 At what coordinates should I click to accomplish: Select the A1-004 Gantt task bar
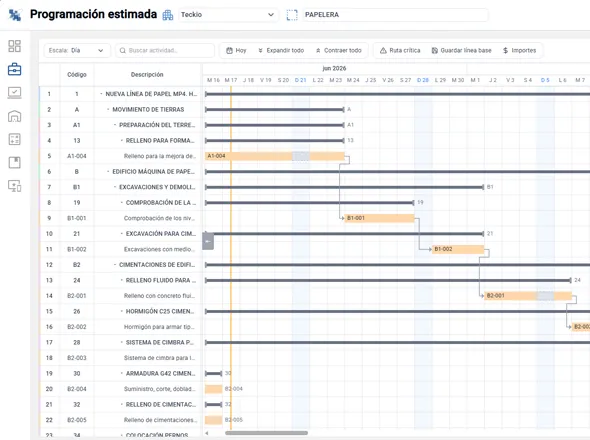(x=275, y=156)
